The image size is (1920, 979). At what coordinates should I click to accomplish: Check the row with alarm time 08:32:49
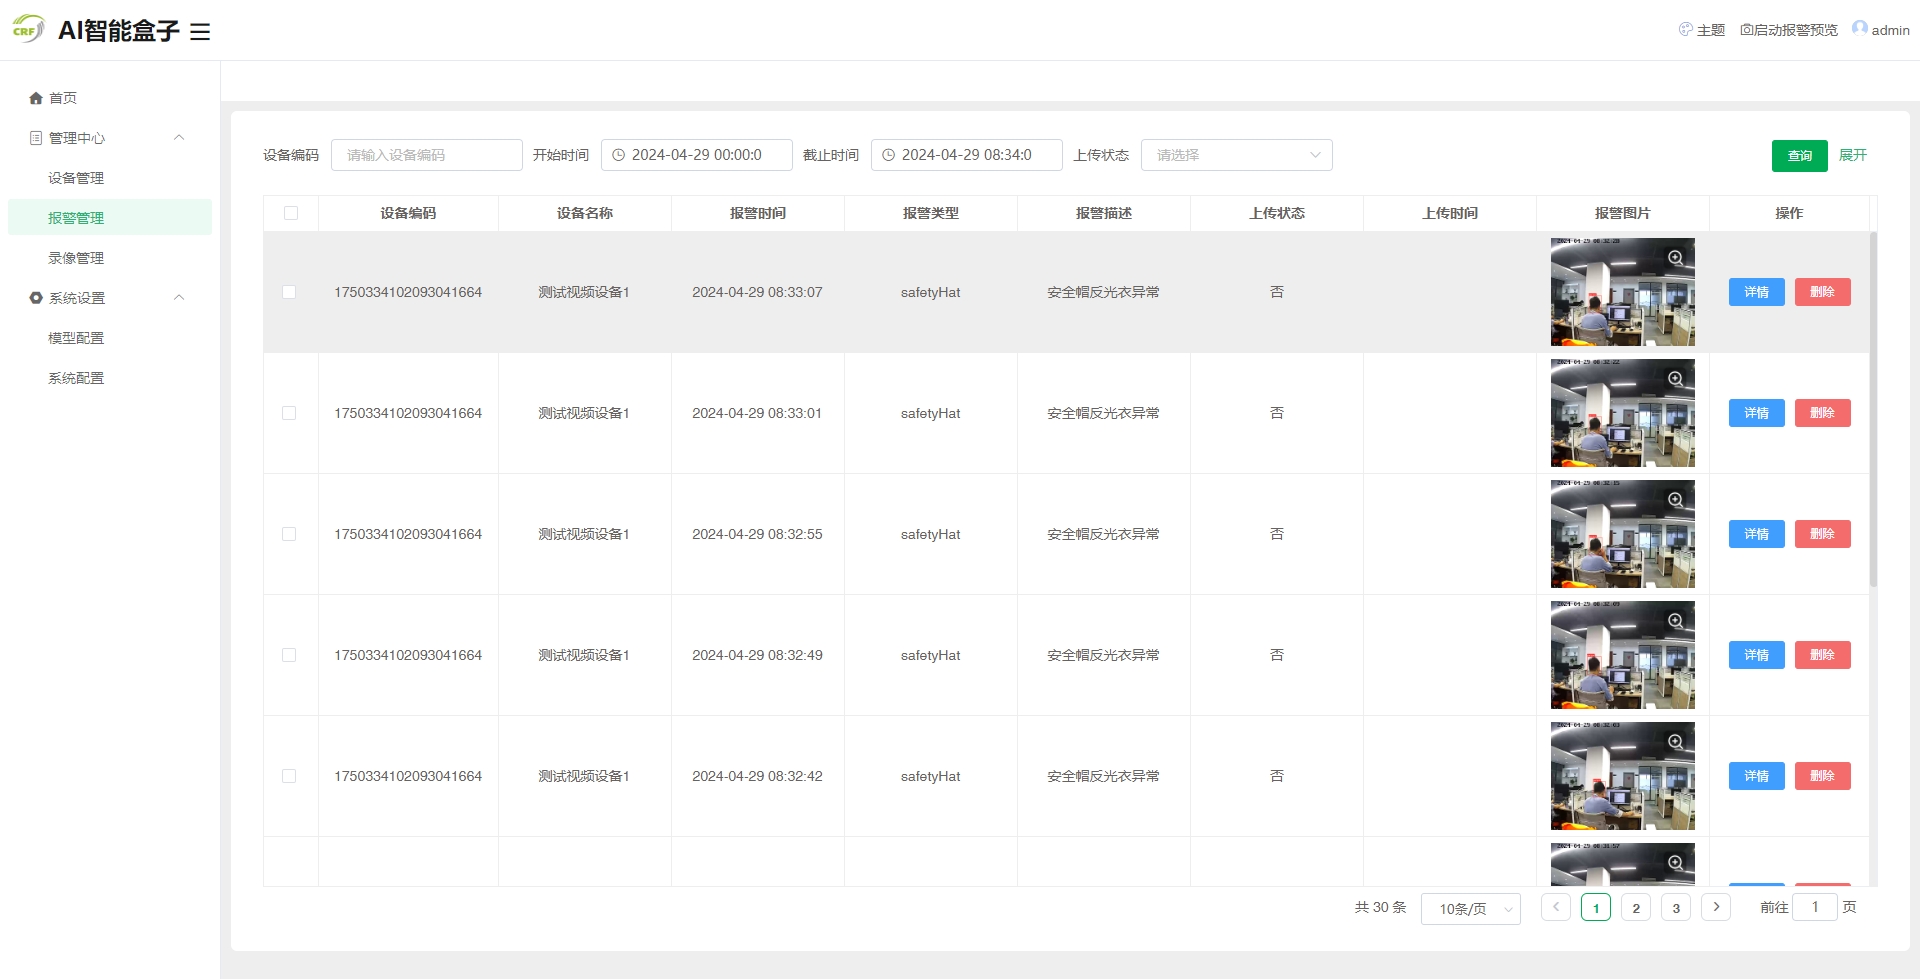pos(289,655)
